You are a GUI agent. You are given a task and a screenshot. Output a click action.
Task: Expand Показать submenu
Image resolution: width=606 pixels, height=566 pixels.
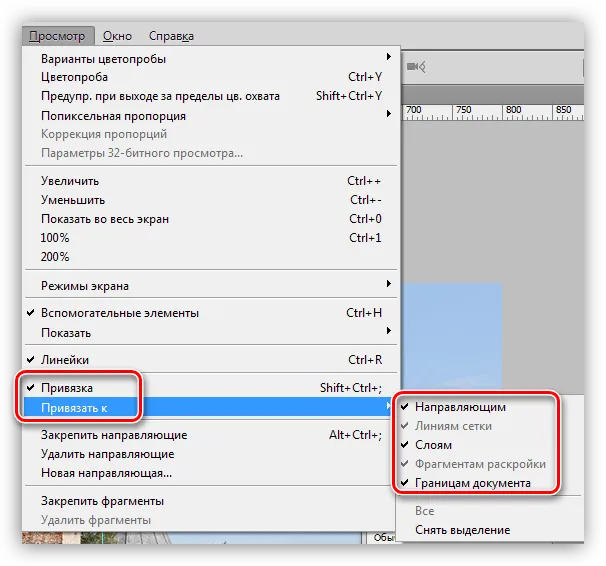coord(211,332)
